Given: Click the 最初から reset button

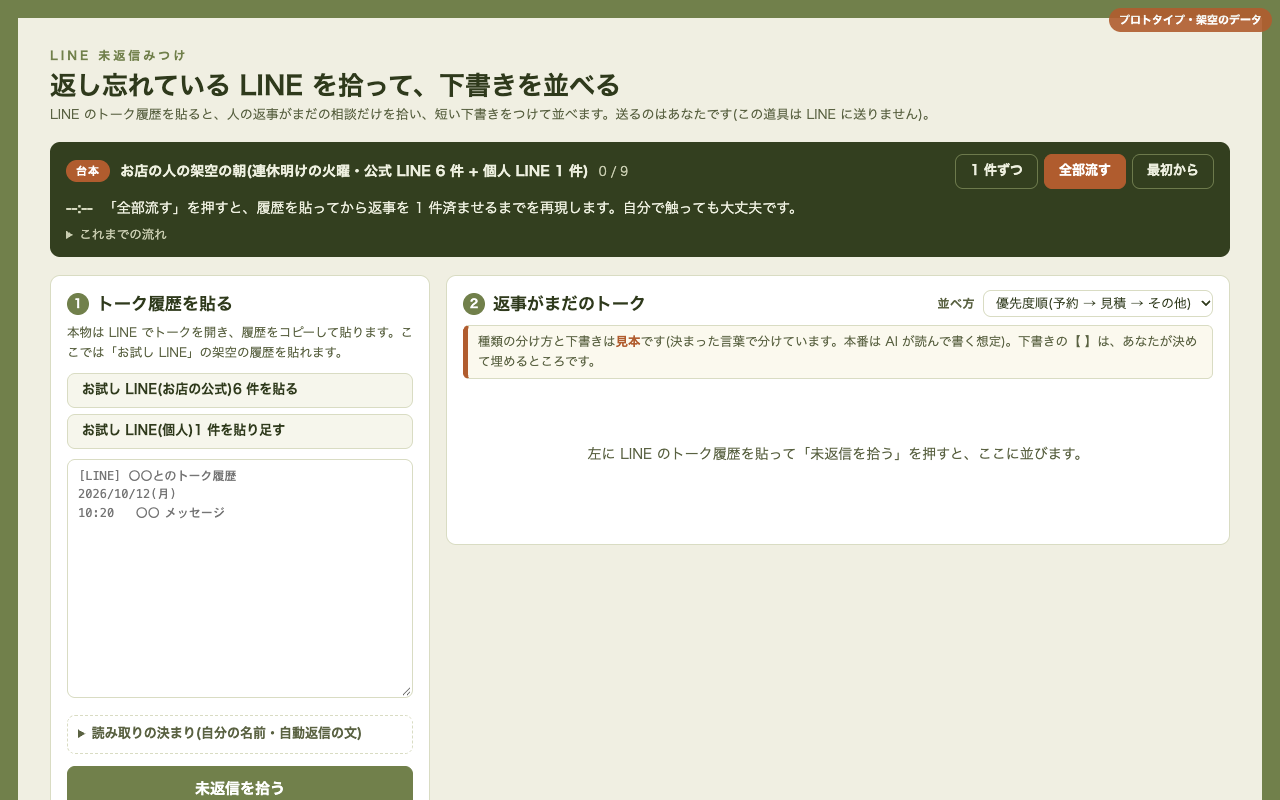Looking at the screenshot, I should point(1173,171).
